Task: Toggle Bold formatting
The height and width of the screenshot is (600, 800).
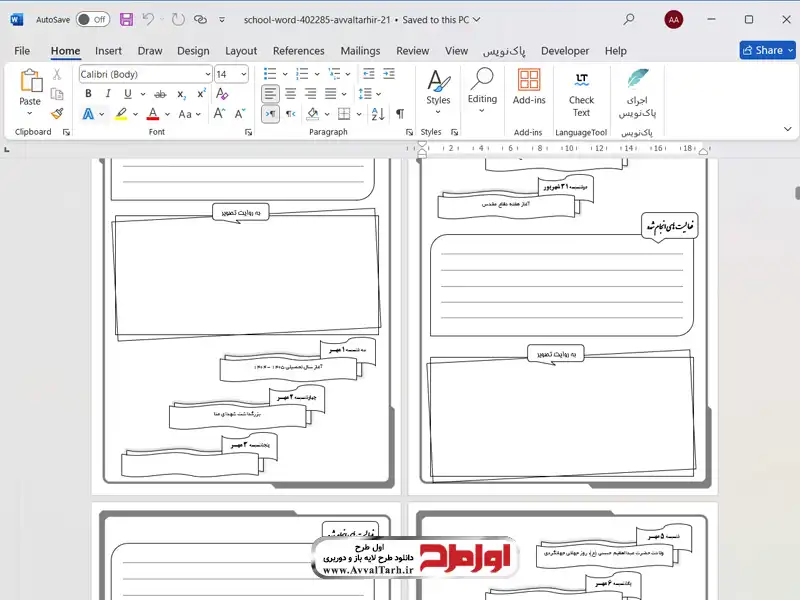Action: (86, 93)
